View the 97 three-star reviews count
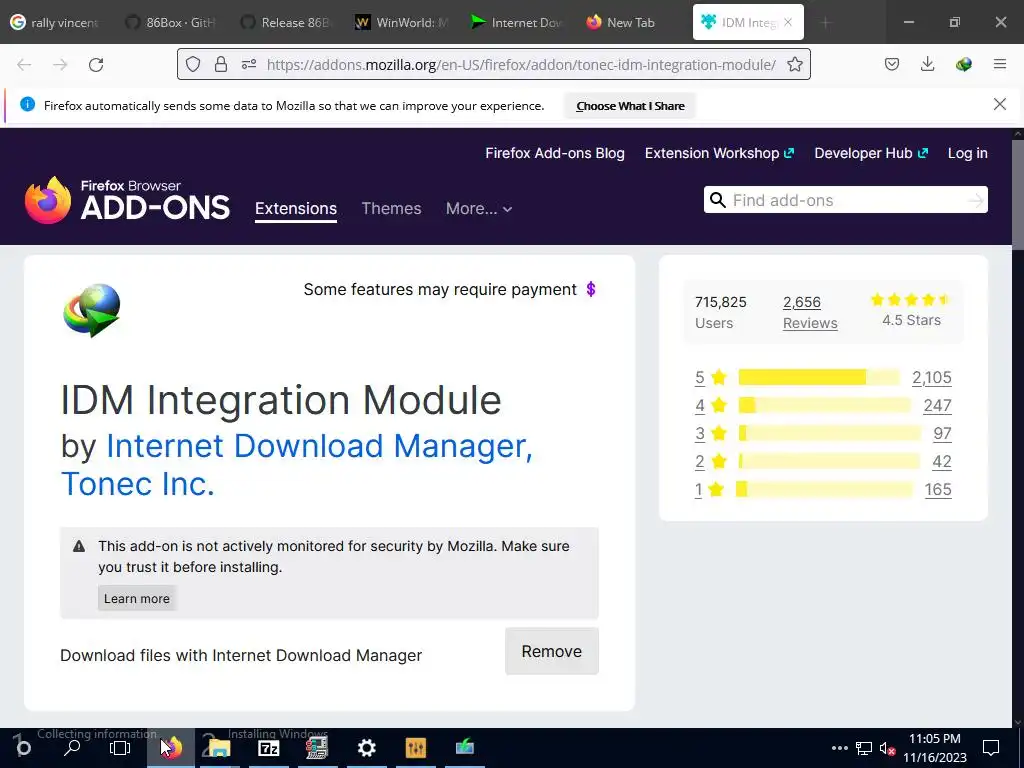The width and height of the screenshot is (1024, 768). pyautogui.click(x=942, y=434)
